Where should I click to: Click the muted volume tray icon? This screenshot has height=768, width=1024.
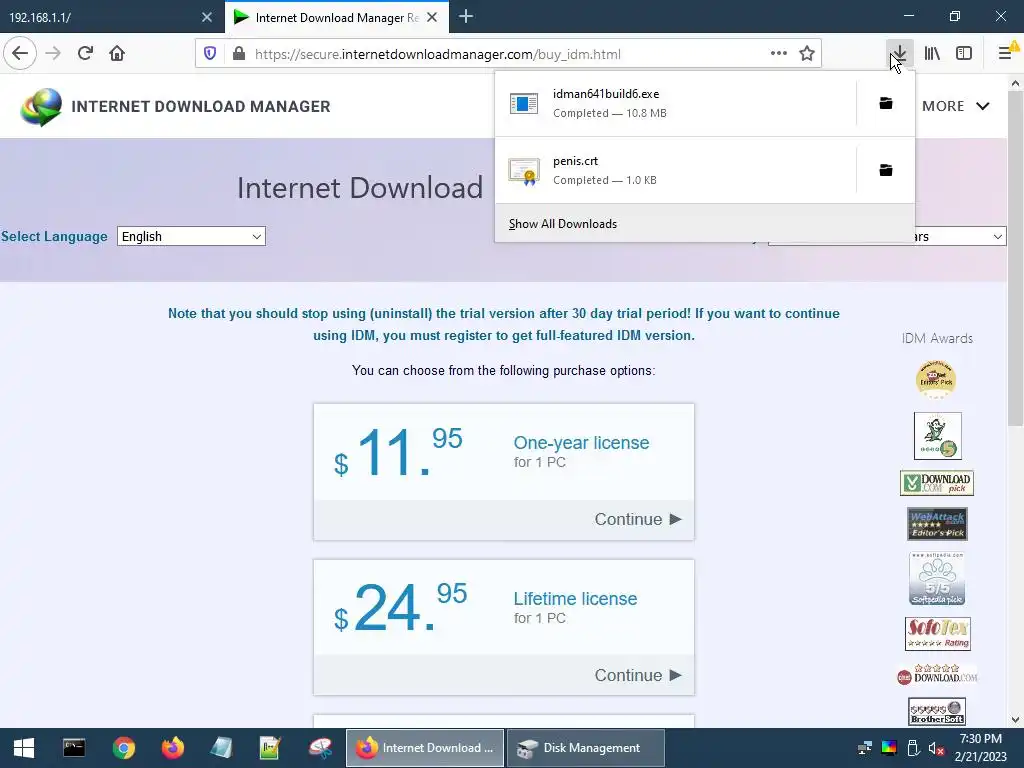pos(936,748)
